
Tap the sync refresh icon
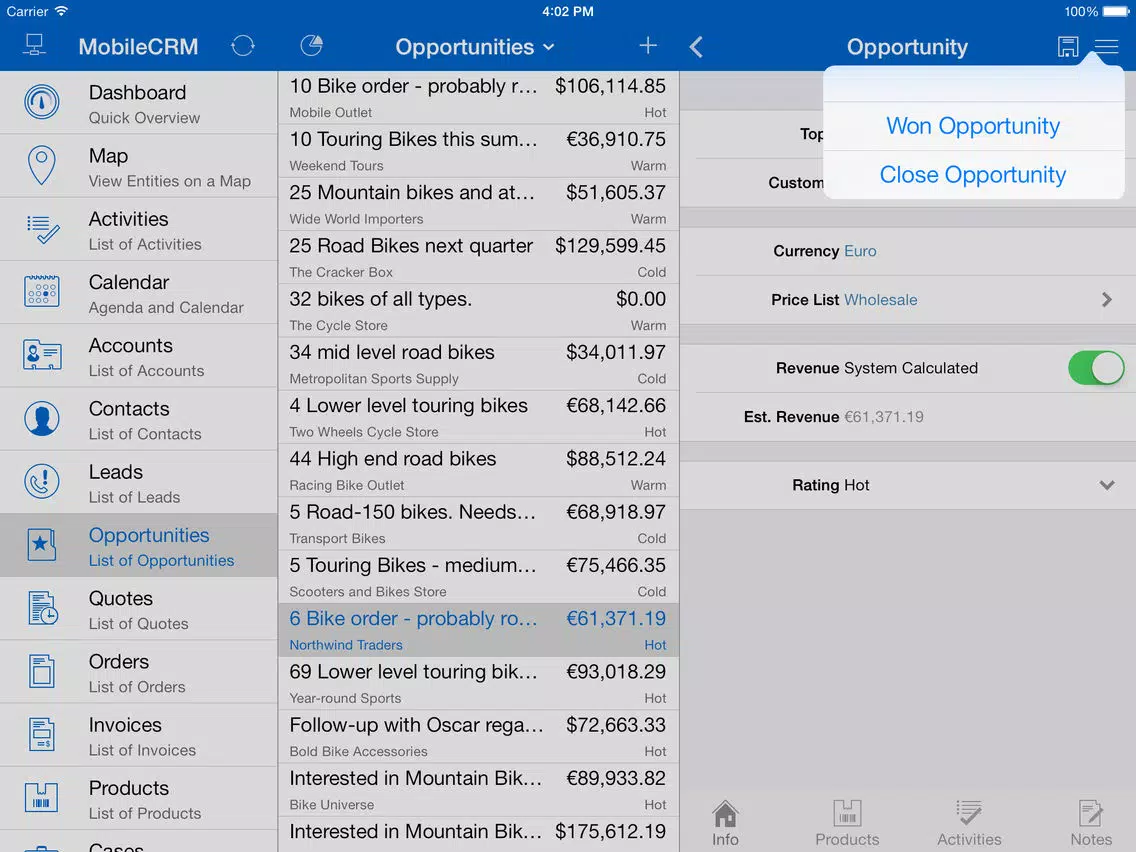tap(243, 46)
